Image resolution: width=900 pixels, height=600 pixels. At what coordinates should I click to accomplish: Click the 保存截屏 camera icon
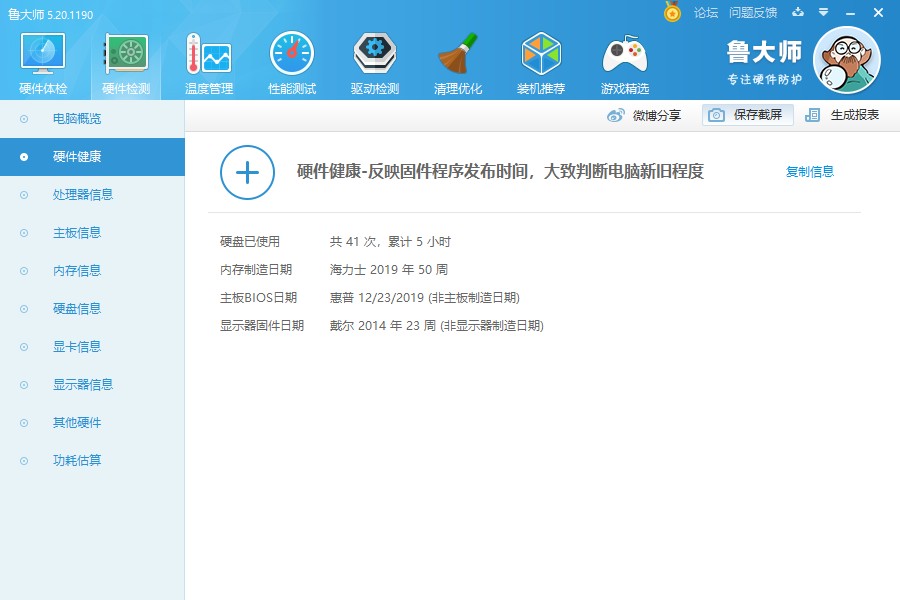point(718,115)
